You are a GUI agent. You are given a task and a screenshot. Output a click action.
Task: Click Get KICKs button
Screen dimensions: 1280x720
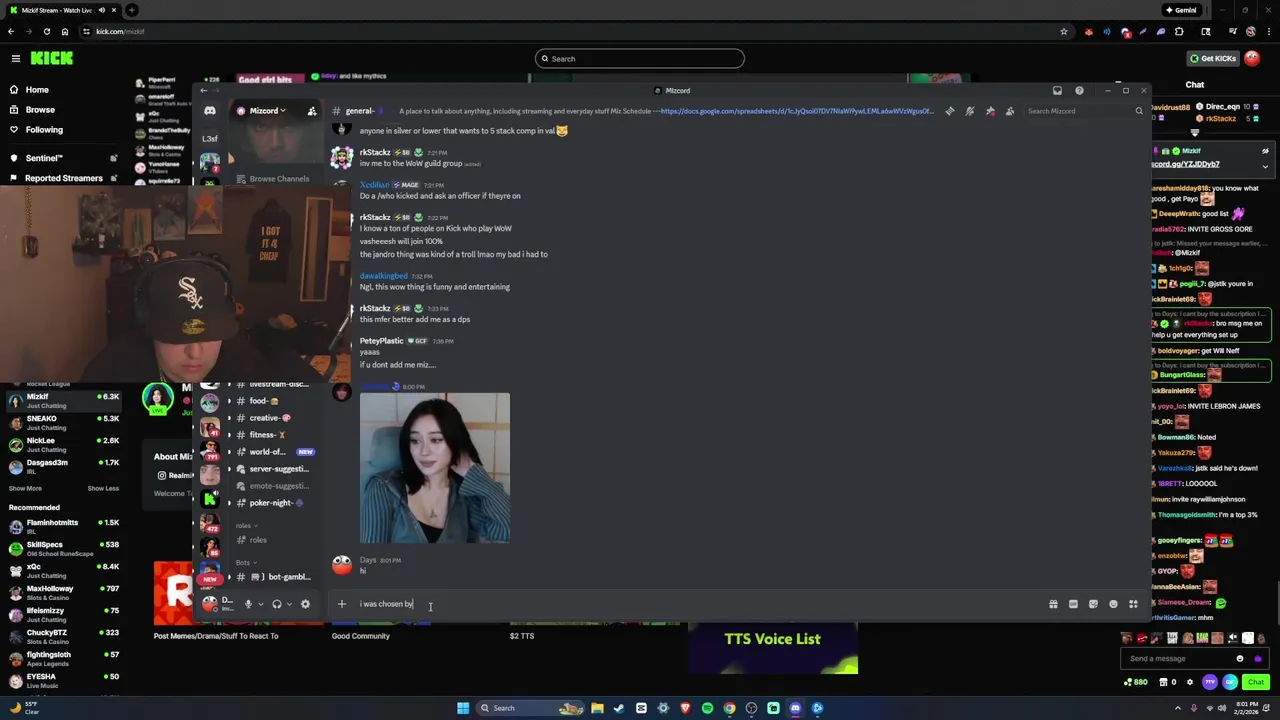pyautogui.click(x=1212, y=59)
